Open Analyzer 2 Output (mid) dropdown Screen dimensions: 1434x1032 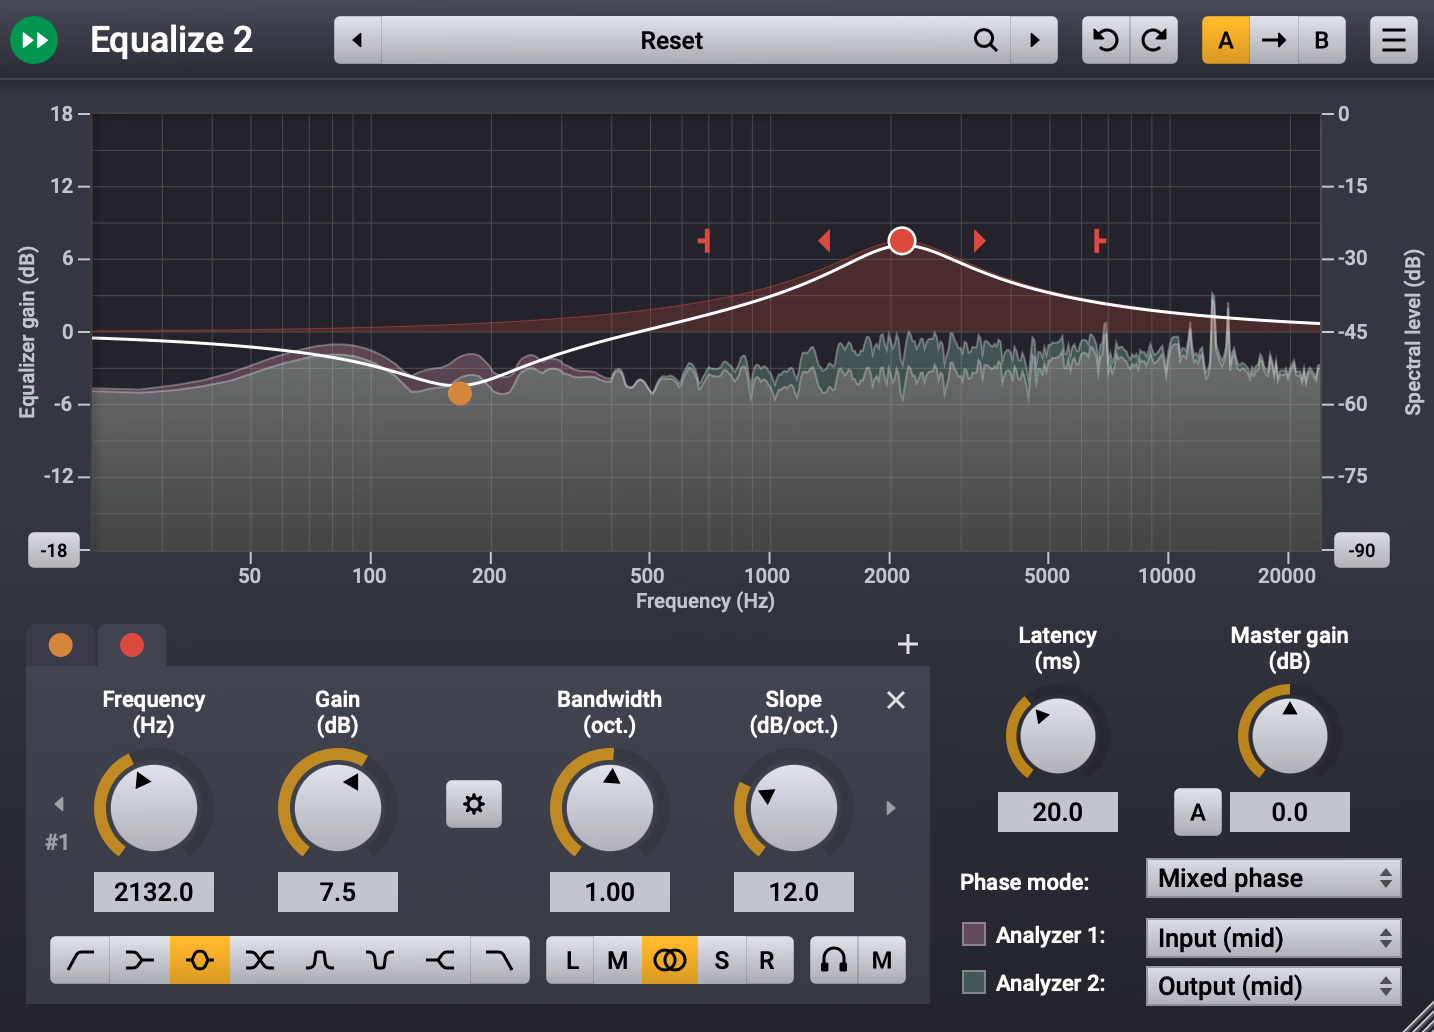(x=1274, y=986)
